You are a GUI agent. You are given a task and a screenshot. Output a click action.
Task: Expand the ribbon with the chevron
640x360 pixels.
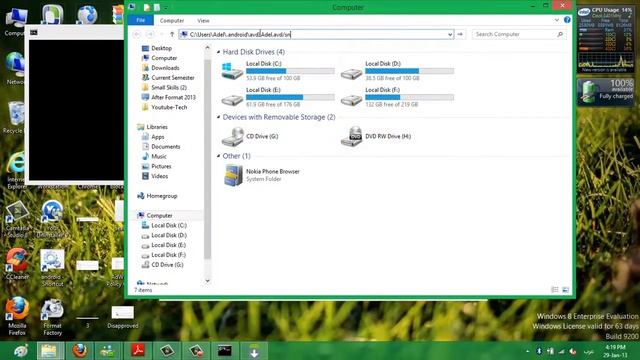(x=556, y=20)
